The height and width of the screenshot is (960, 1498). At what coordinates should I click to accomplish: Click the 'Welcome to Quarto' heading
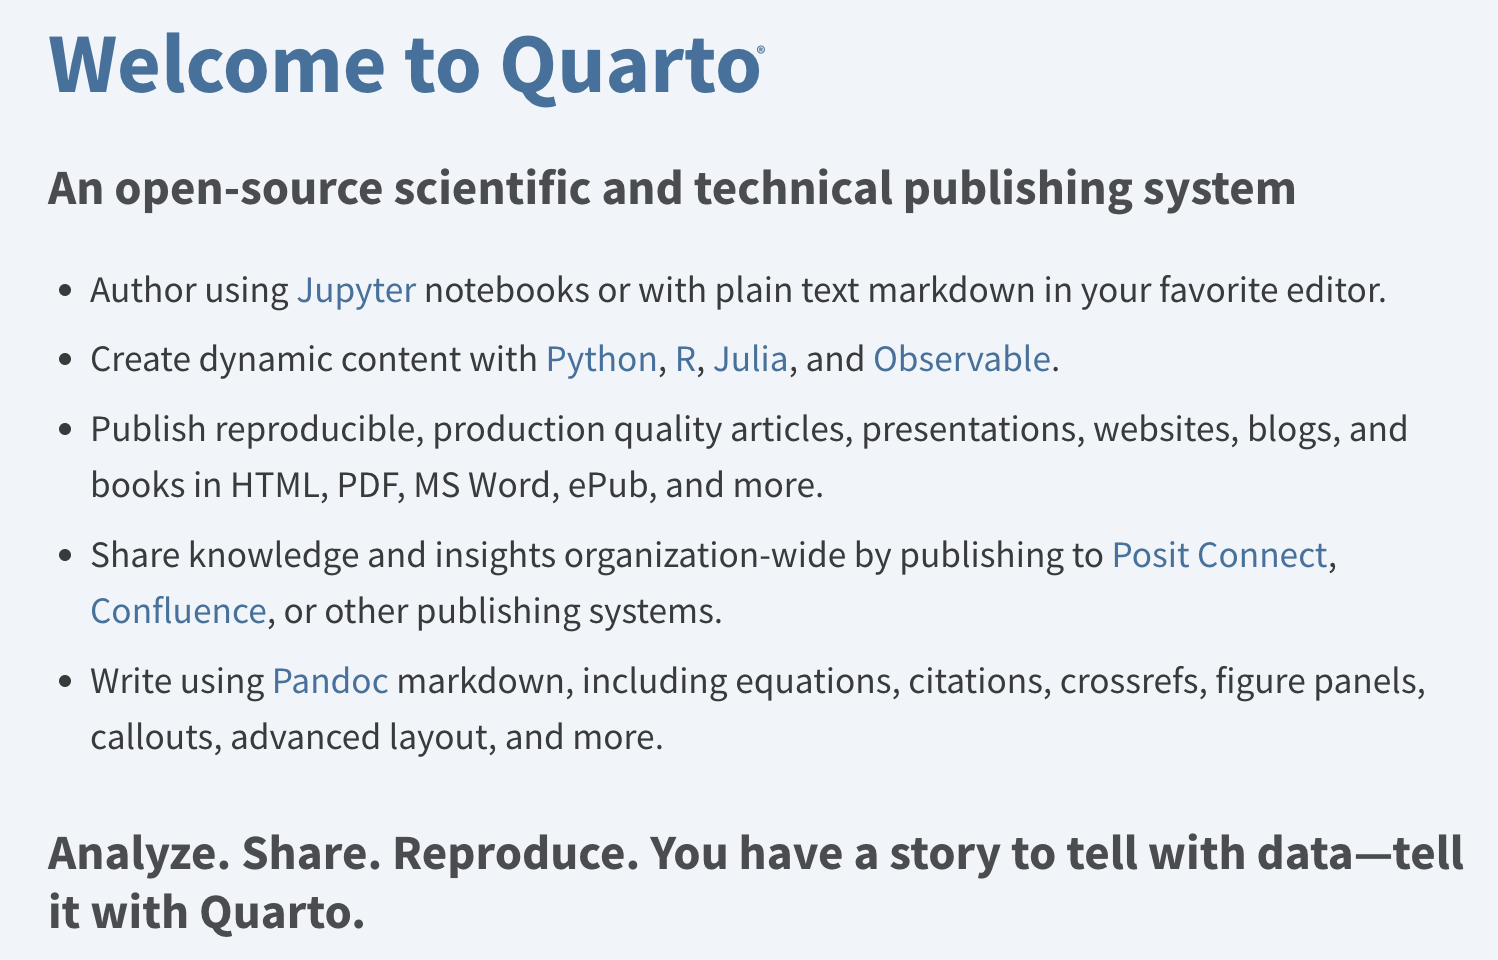406,66
